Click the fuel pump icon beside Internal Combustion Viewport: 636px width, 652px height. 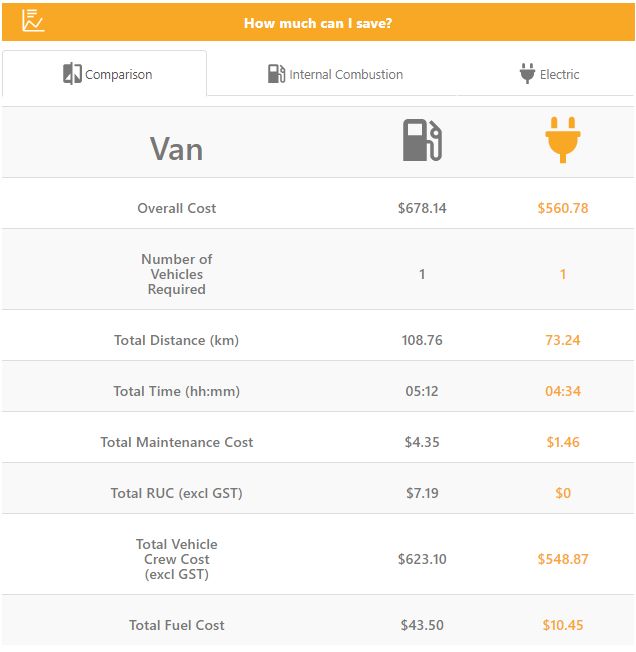(x=276, y=74)
